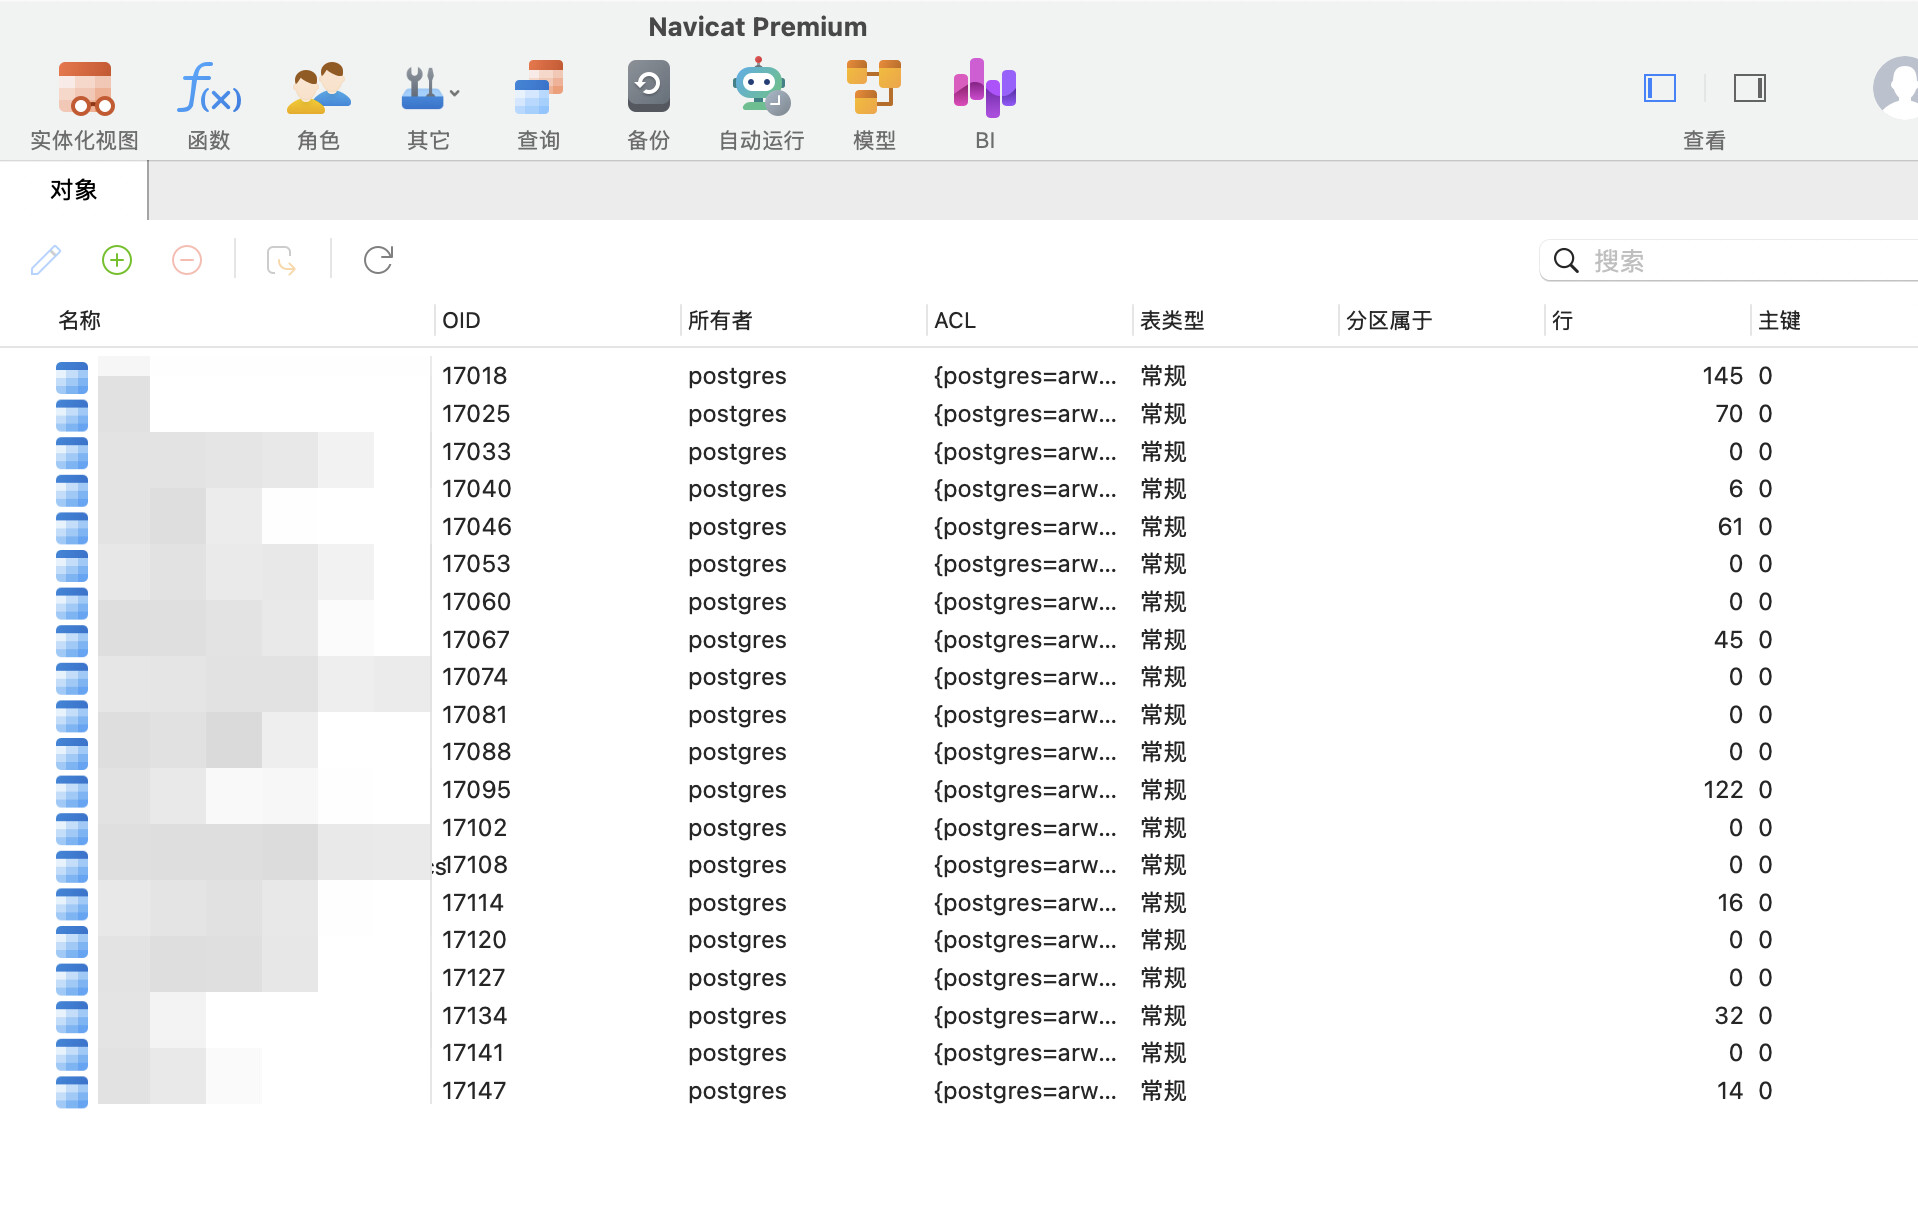Expand the 其它 dropdown arrow
Viewport: 1918px width, 1210px height.
click(x=455, y=93)
